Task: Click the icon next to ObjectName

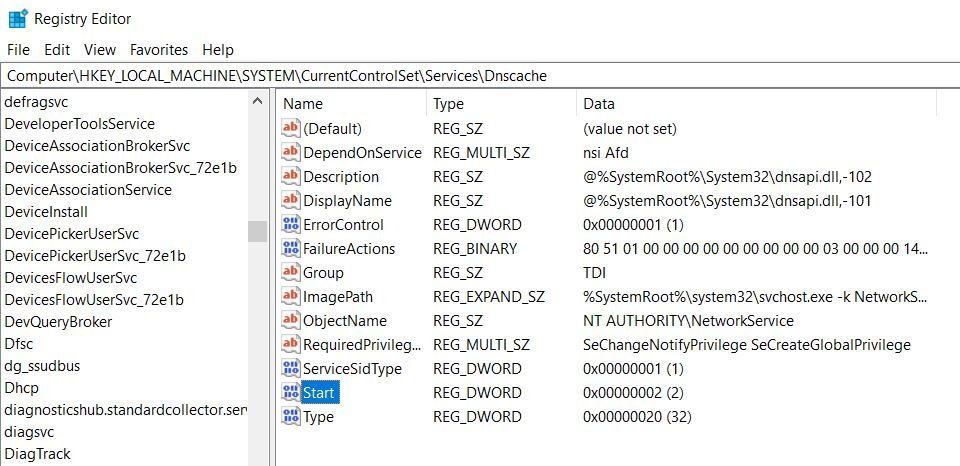Action: click(291, 321)
